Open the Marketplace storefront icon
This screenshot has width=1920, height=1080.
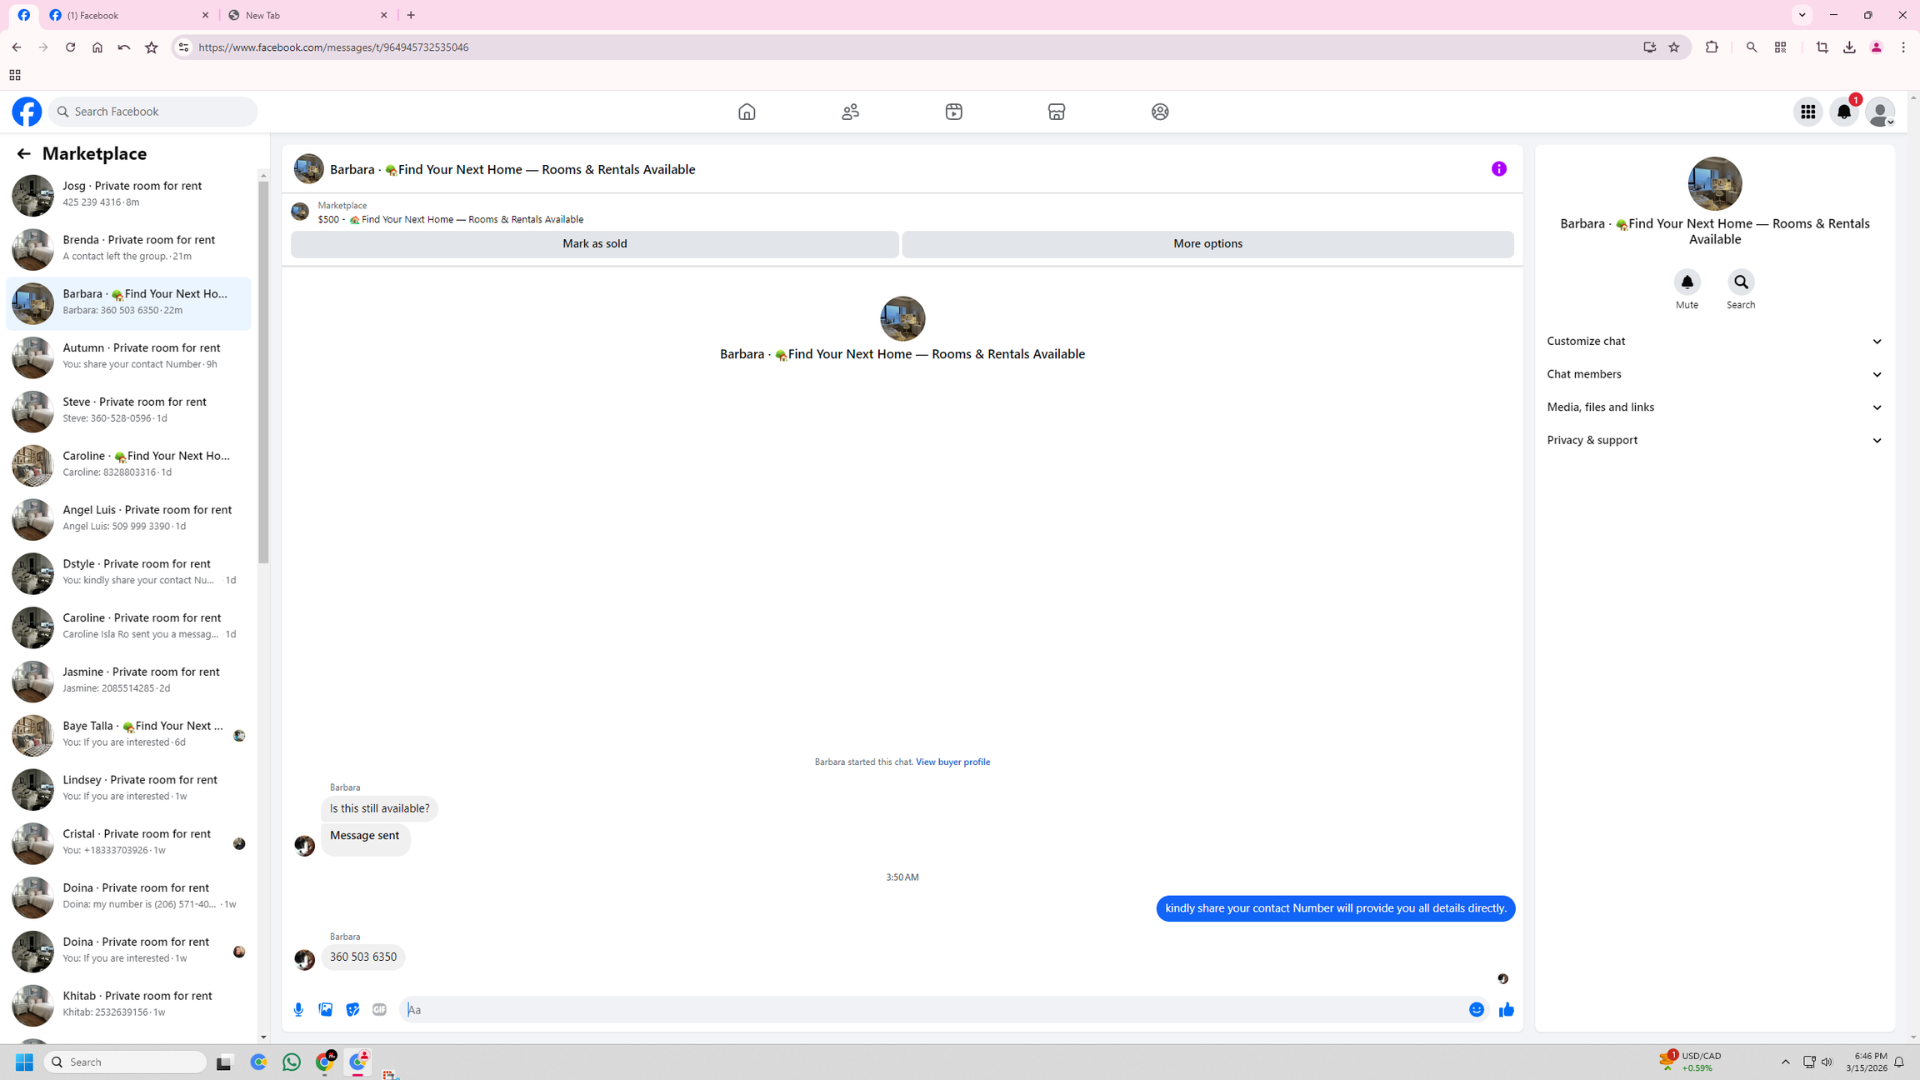pyautogui.click(x=1056, y=112)
